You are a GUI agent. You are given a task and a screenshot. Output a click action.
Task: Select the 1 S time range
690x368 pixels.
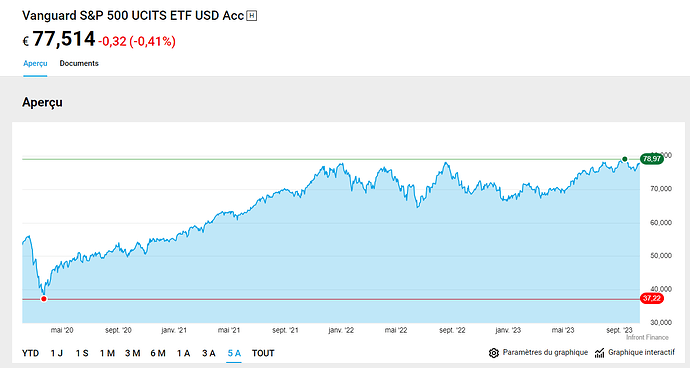82,353
